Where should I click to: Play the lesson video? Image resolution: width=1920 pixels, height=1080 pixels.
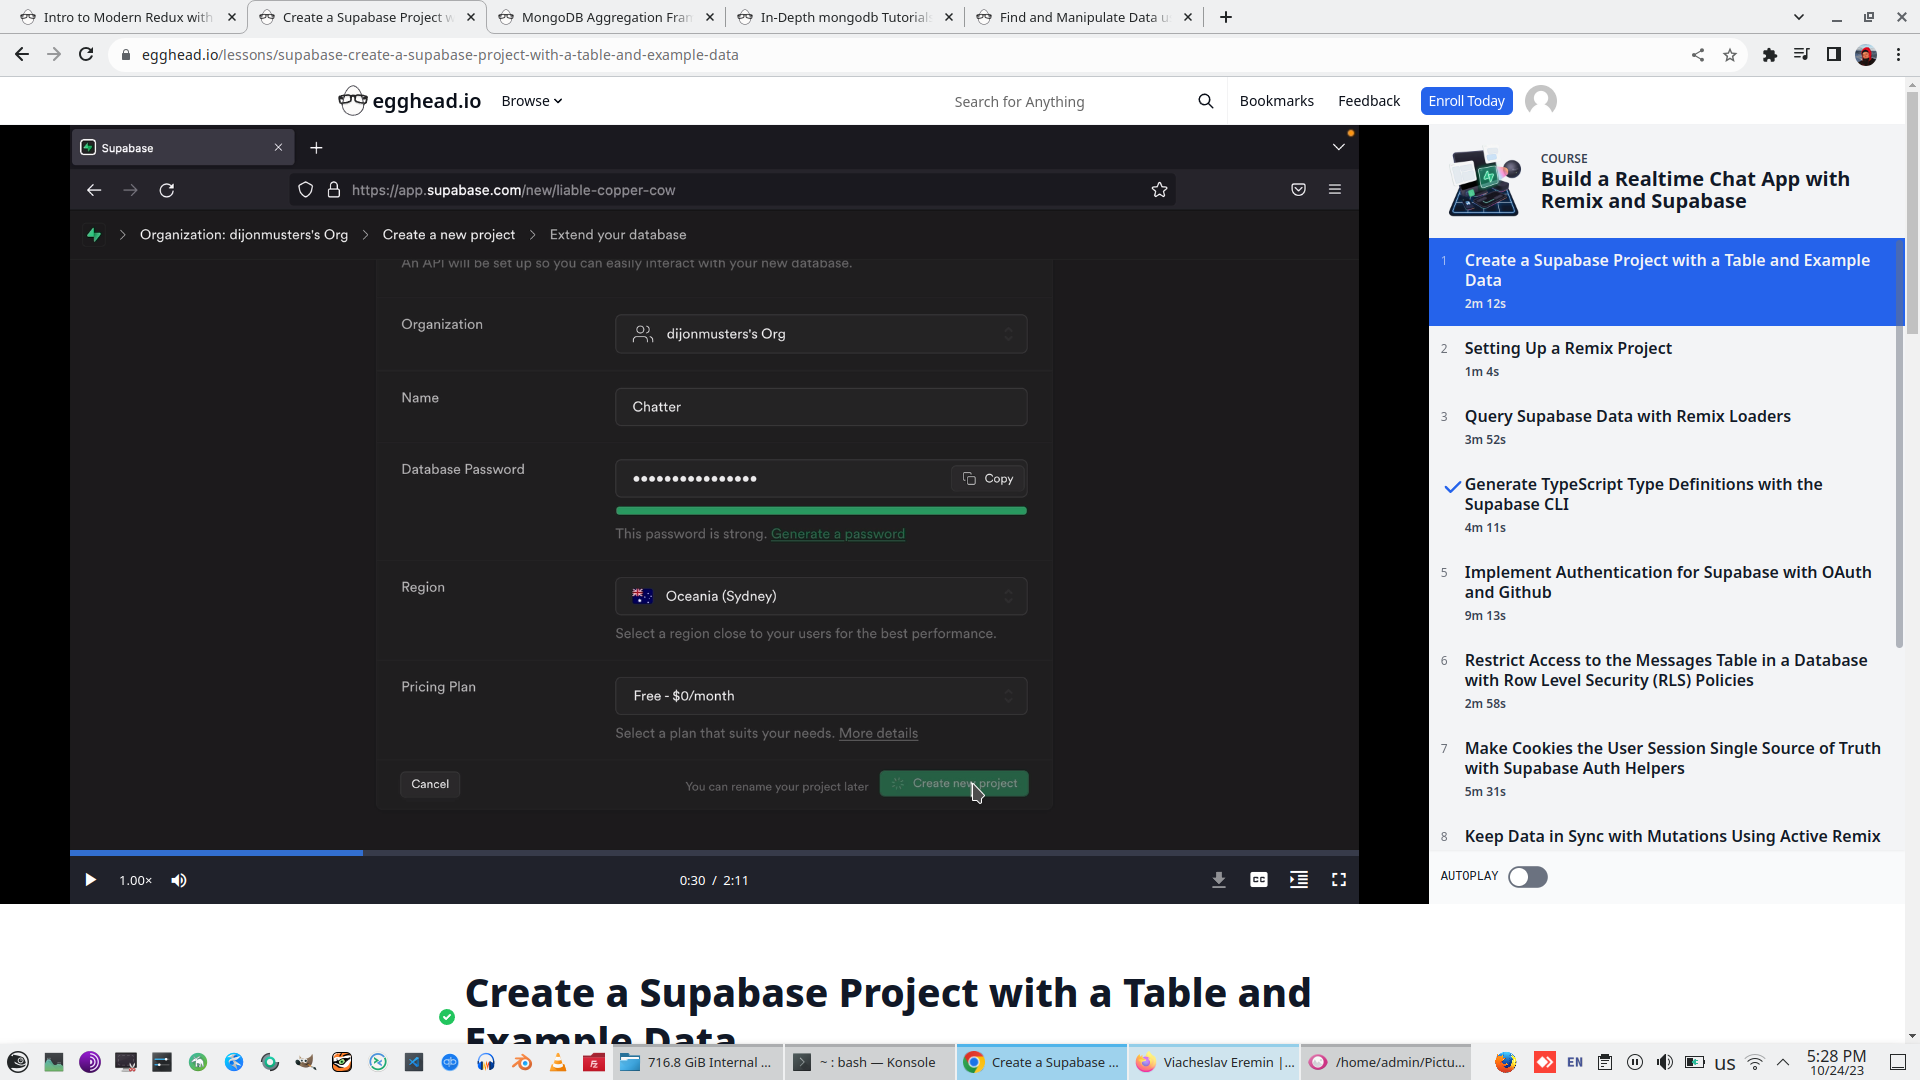click(90, 880)
